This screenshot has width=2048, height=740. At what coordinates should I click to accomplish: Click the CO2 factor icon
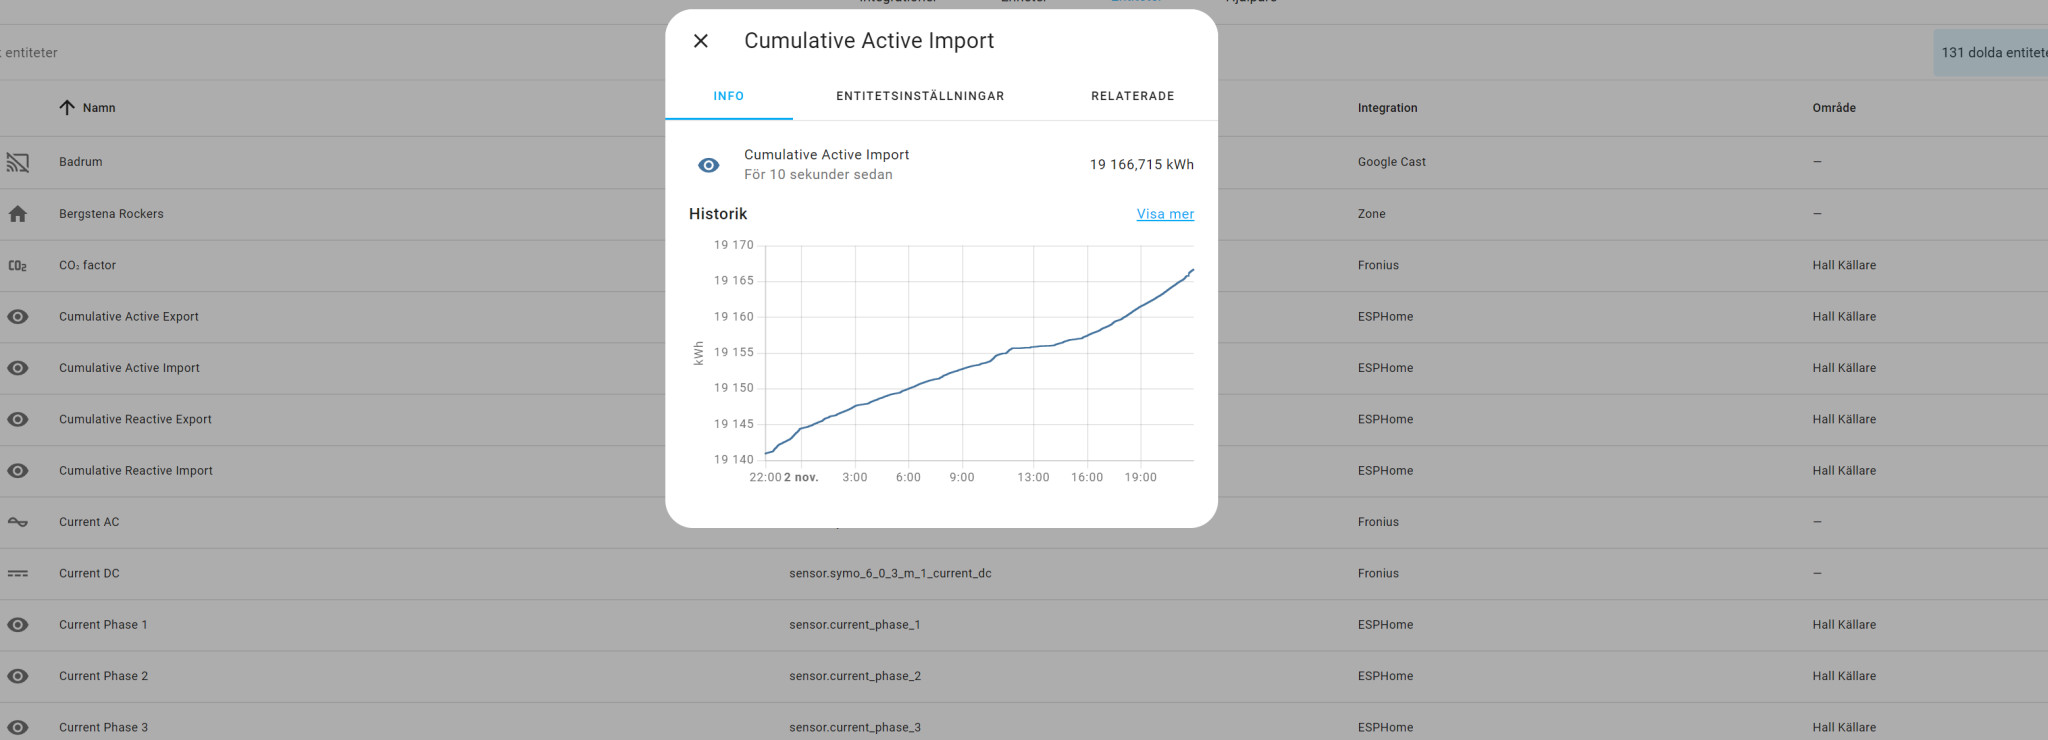coord(18,265)
